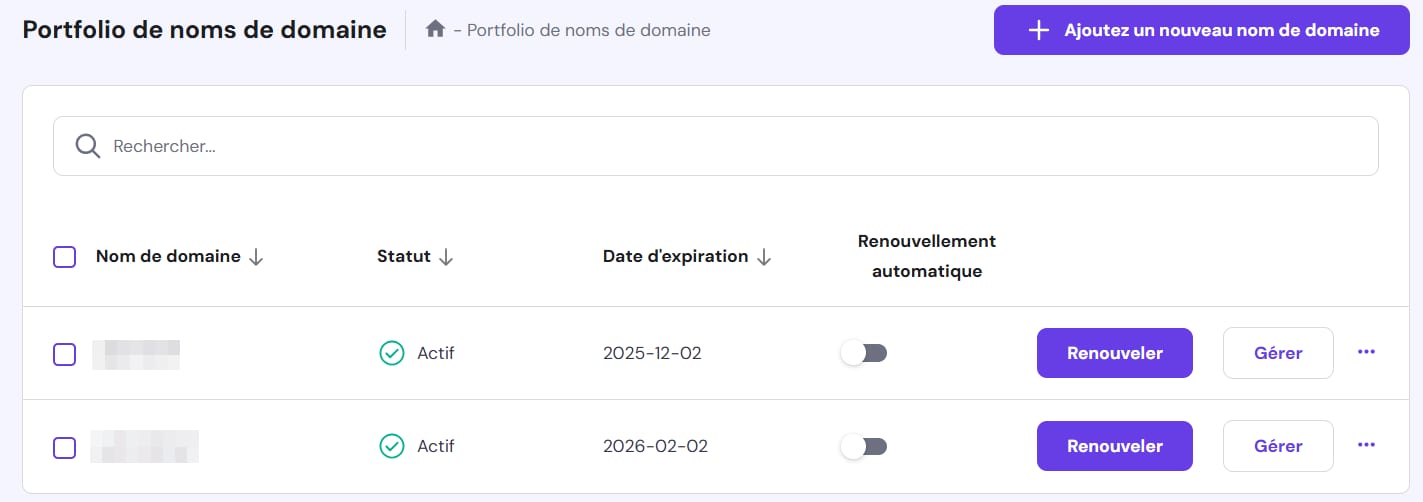Select checkbox for domain expiring 2025-12-02
The image size is (1423, 502).
point(64,354)
